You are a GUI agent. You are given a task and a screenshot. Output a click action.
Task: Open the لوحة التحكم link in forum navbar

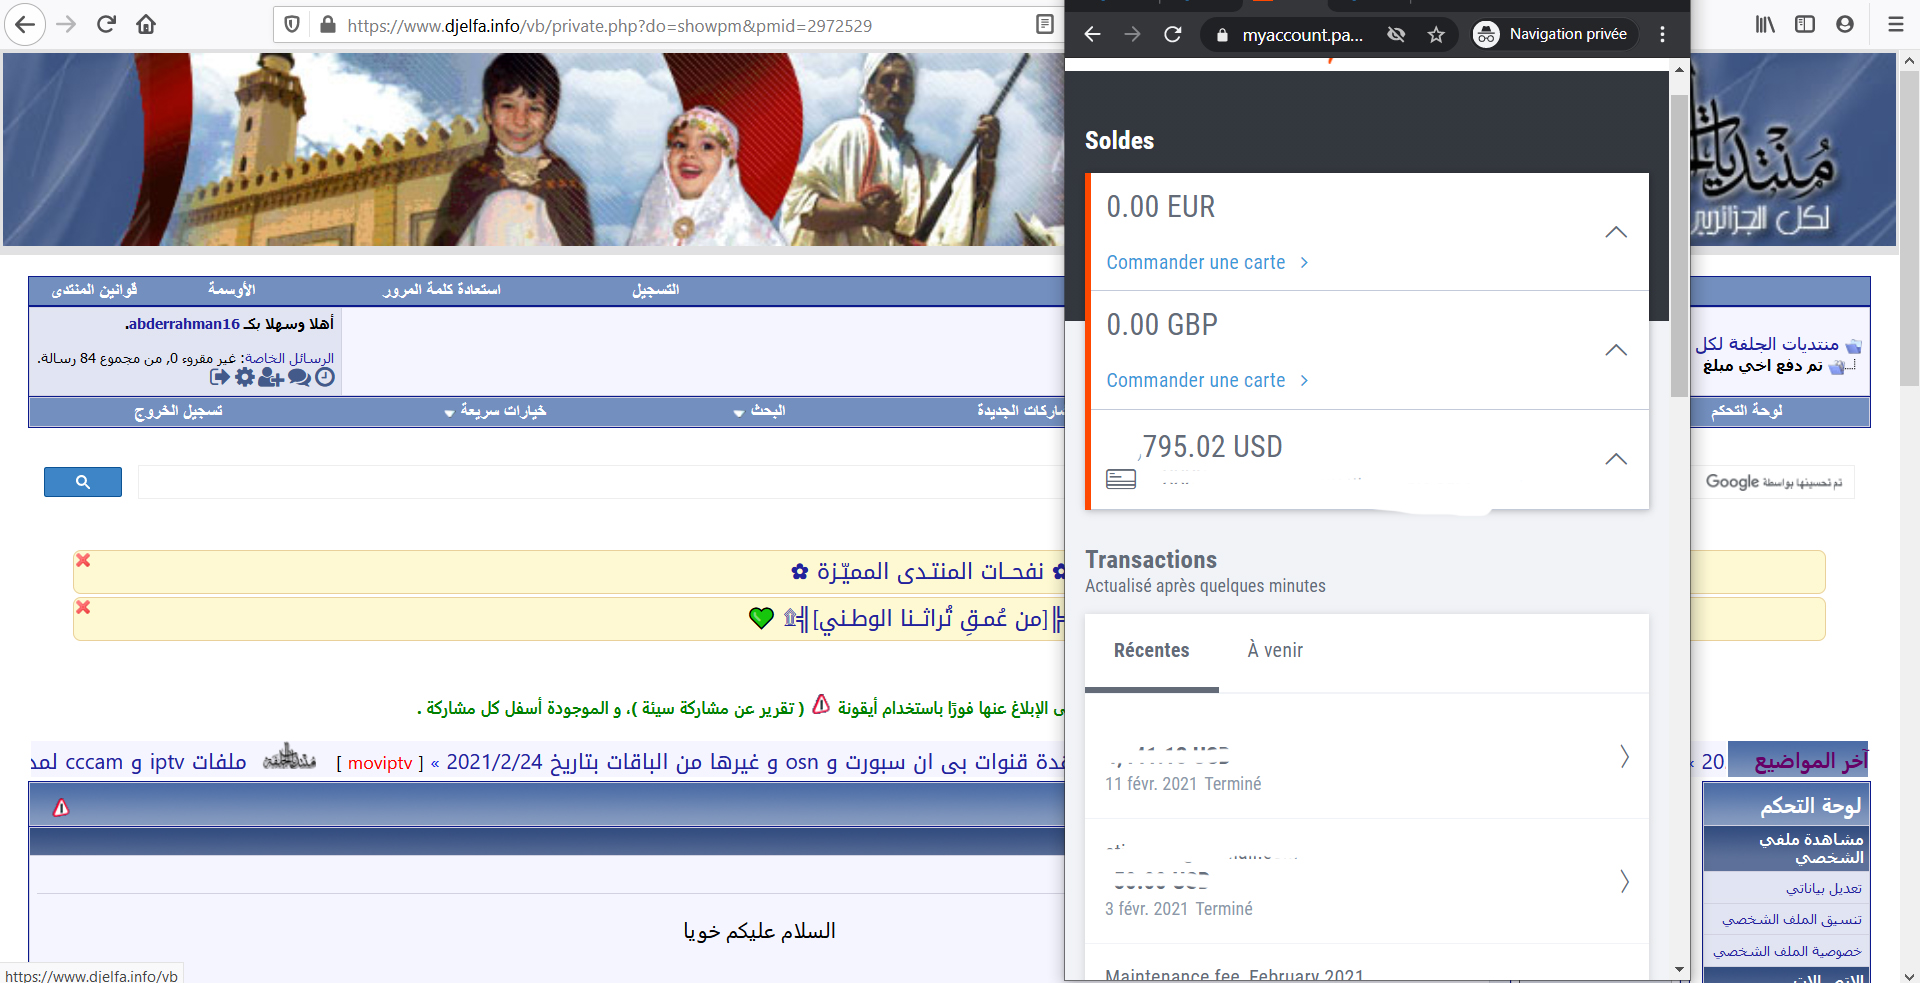1746,411
